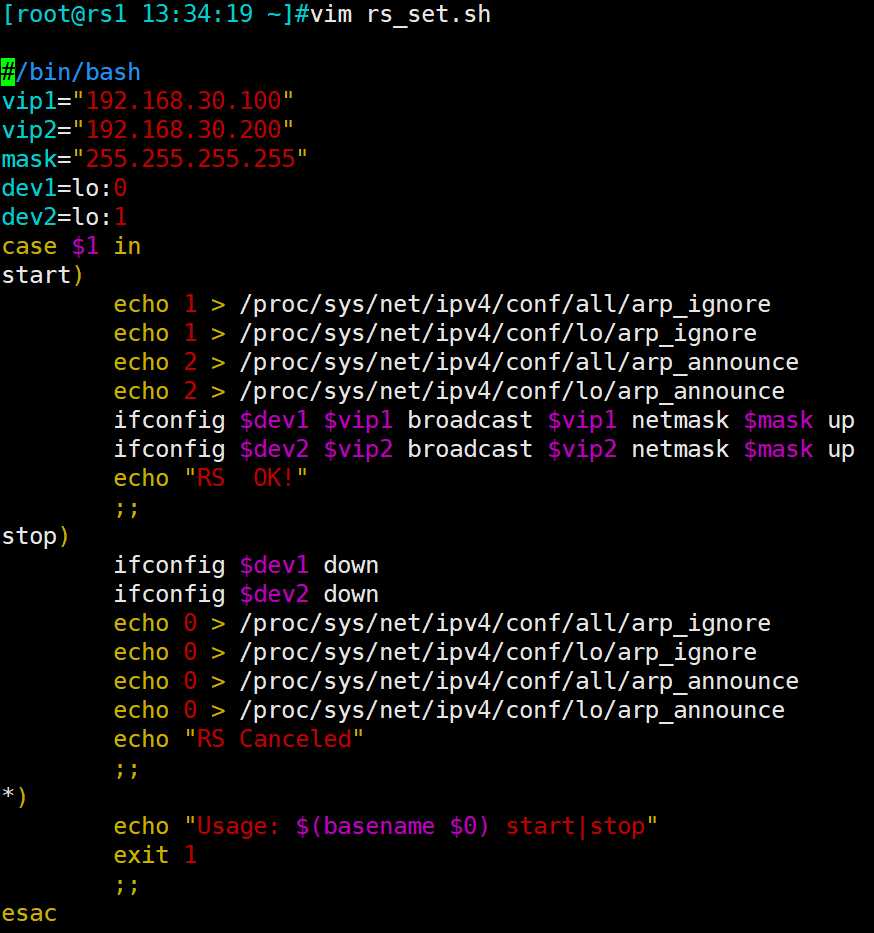Click the 'echo 0 > .../all/arp_announce' line

pos(456,681)
